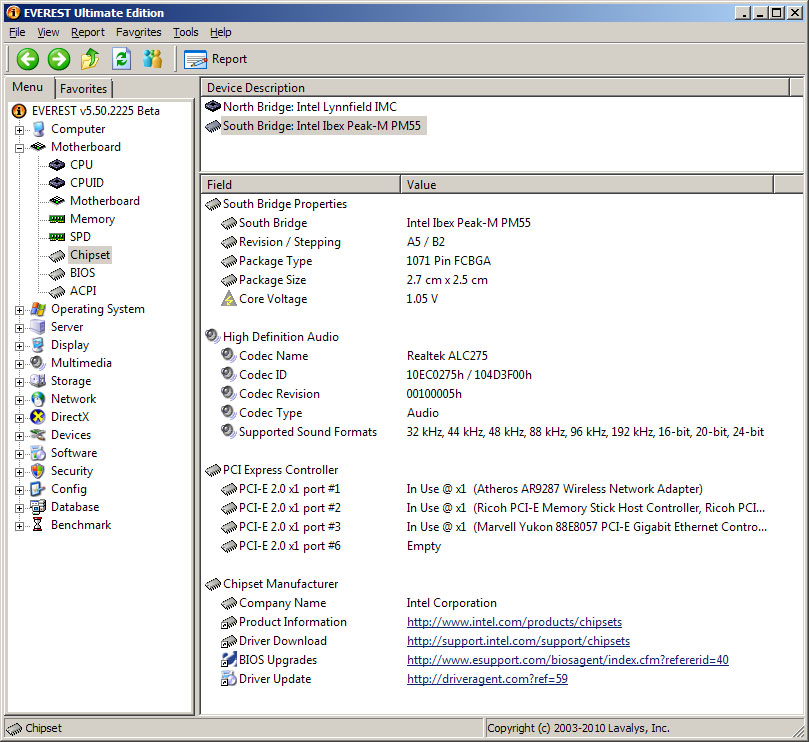Viewport: 809px width, 742px height.
Task: Open the users icon in the toolbar
Action: (x=153, y=59)
